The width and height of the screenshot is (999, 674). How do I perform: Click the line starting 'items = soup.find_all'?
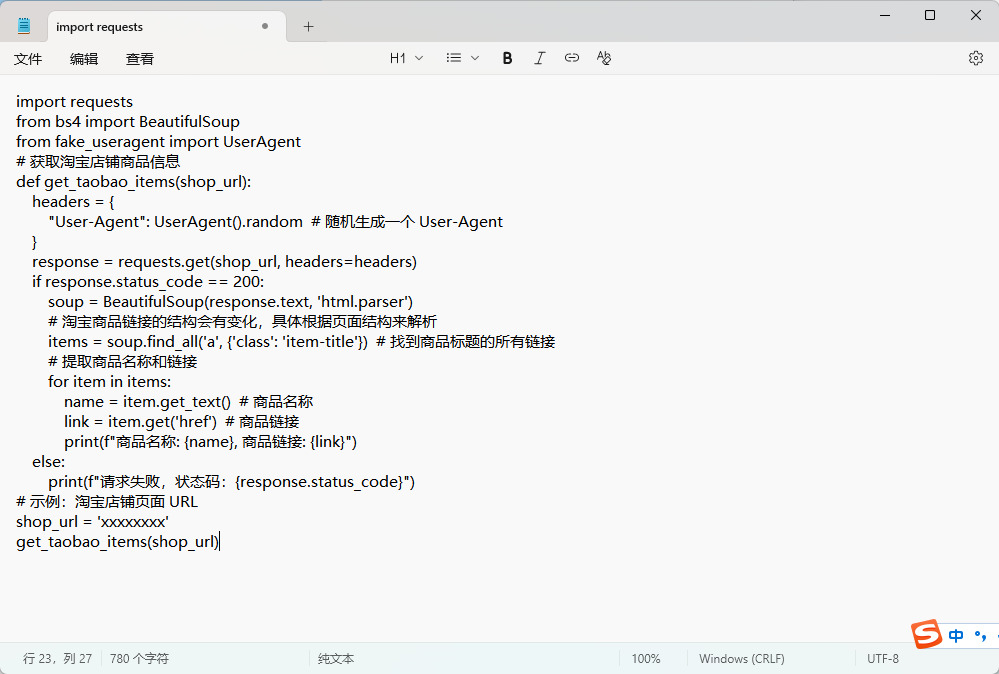click(x=301, y=342)
